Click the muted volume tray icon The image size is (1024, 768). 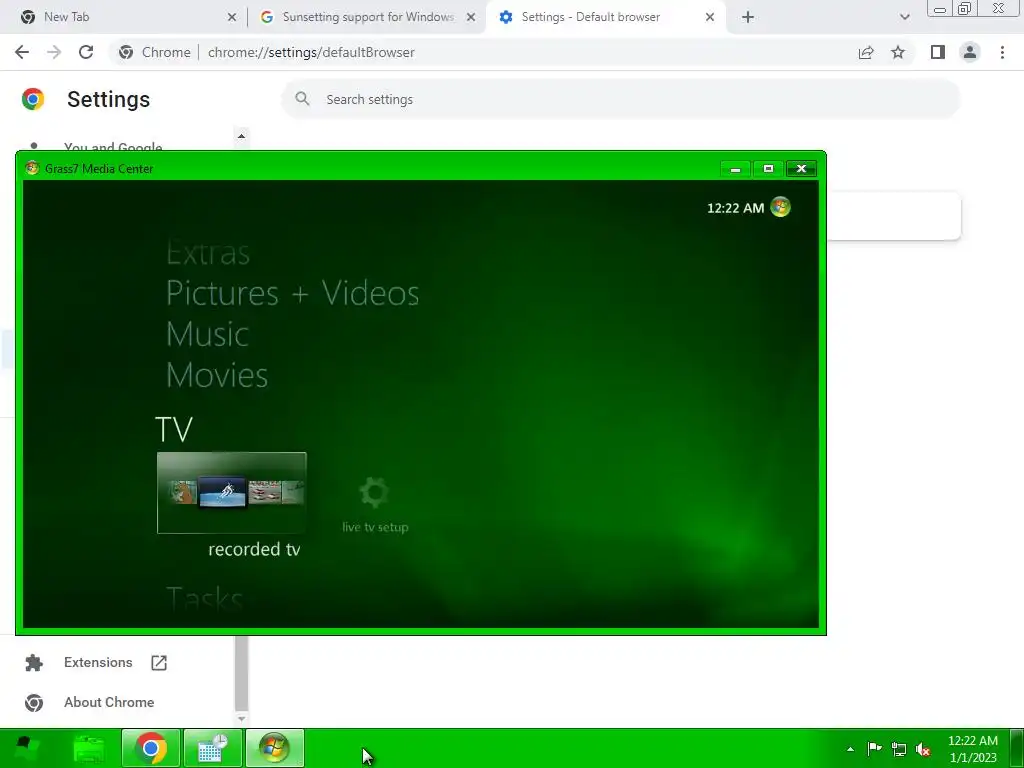tap(923, 749)
